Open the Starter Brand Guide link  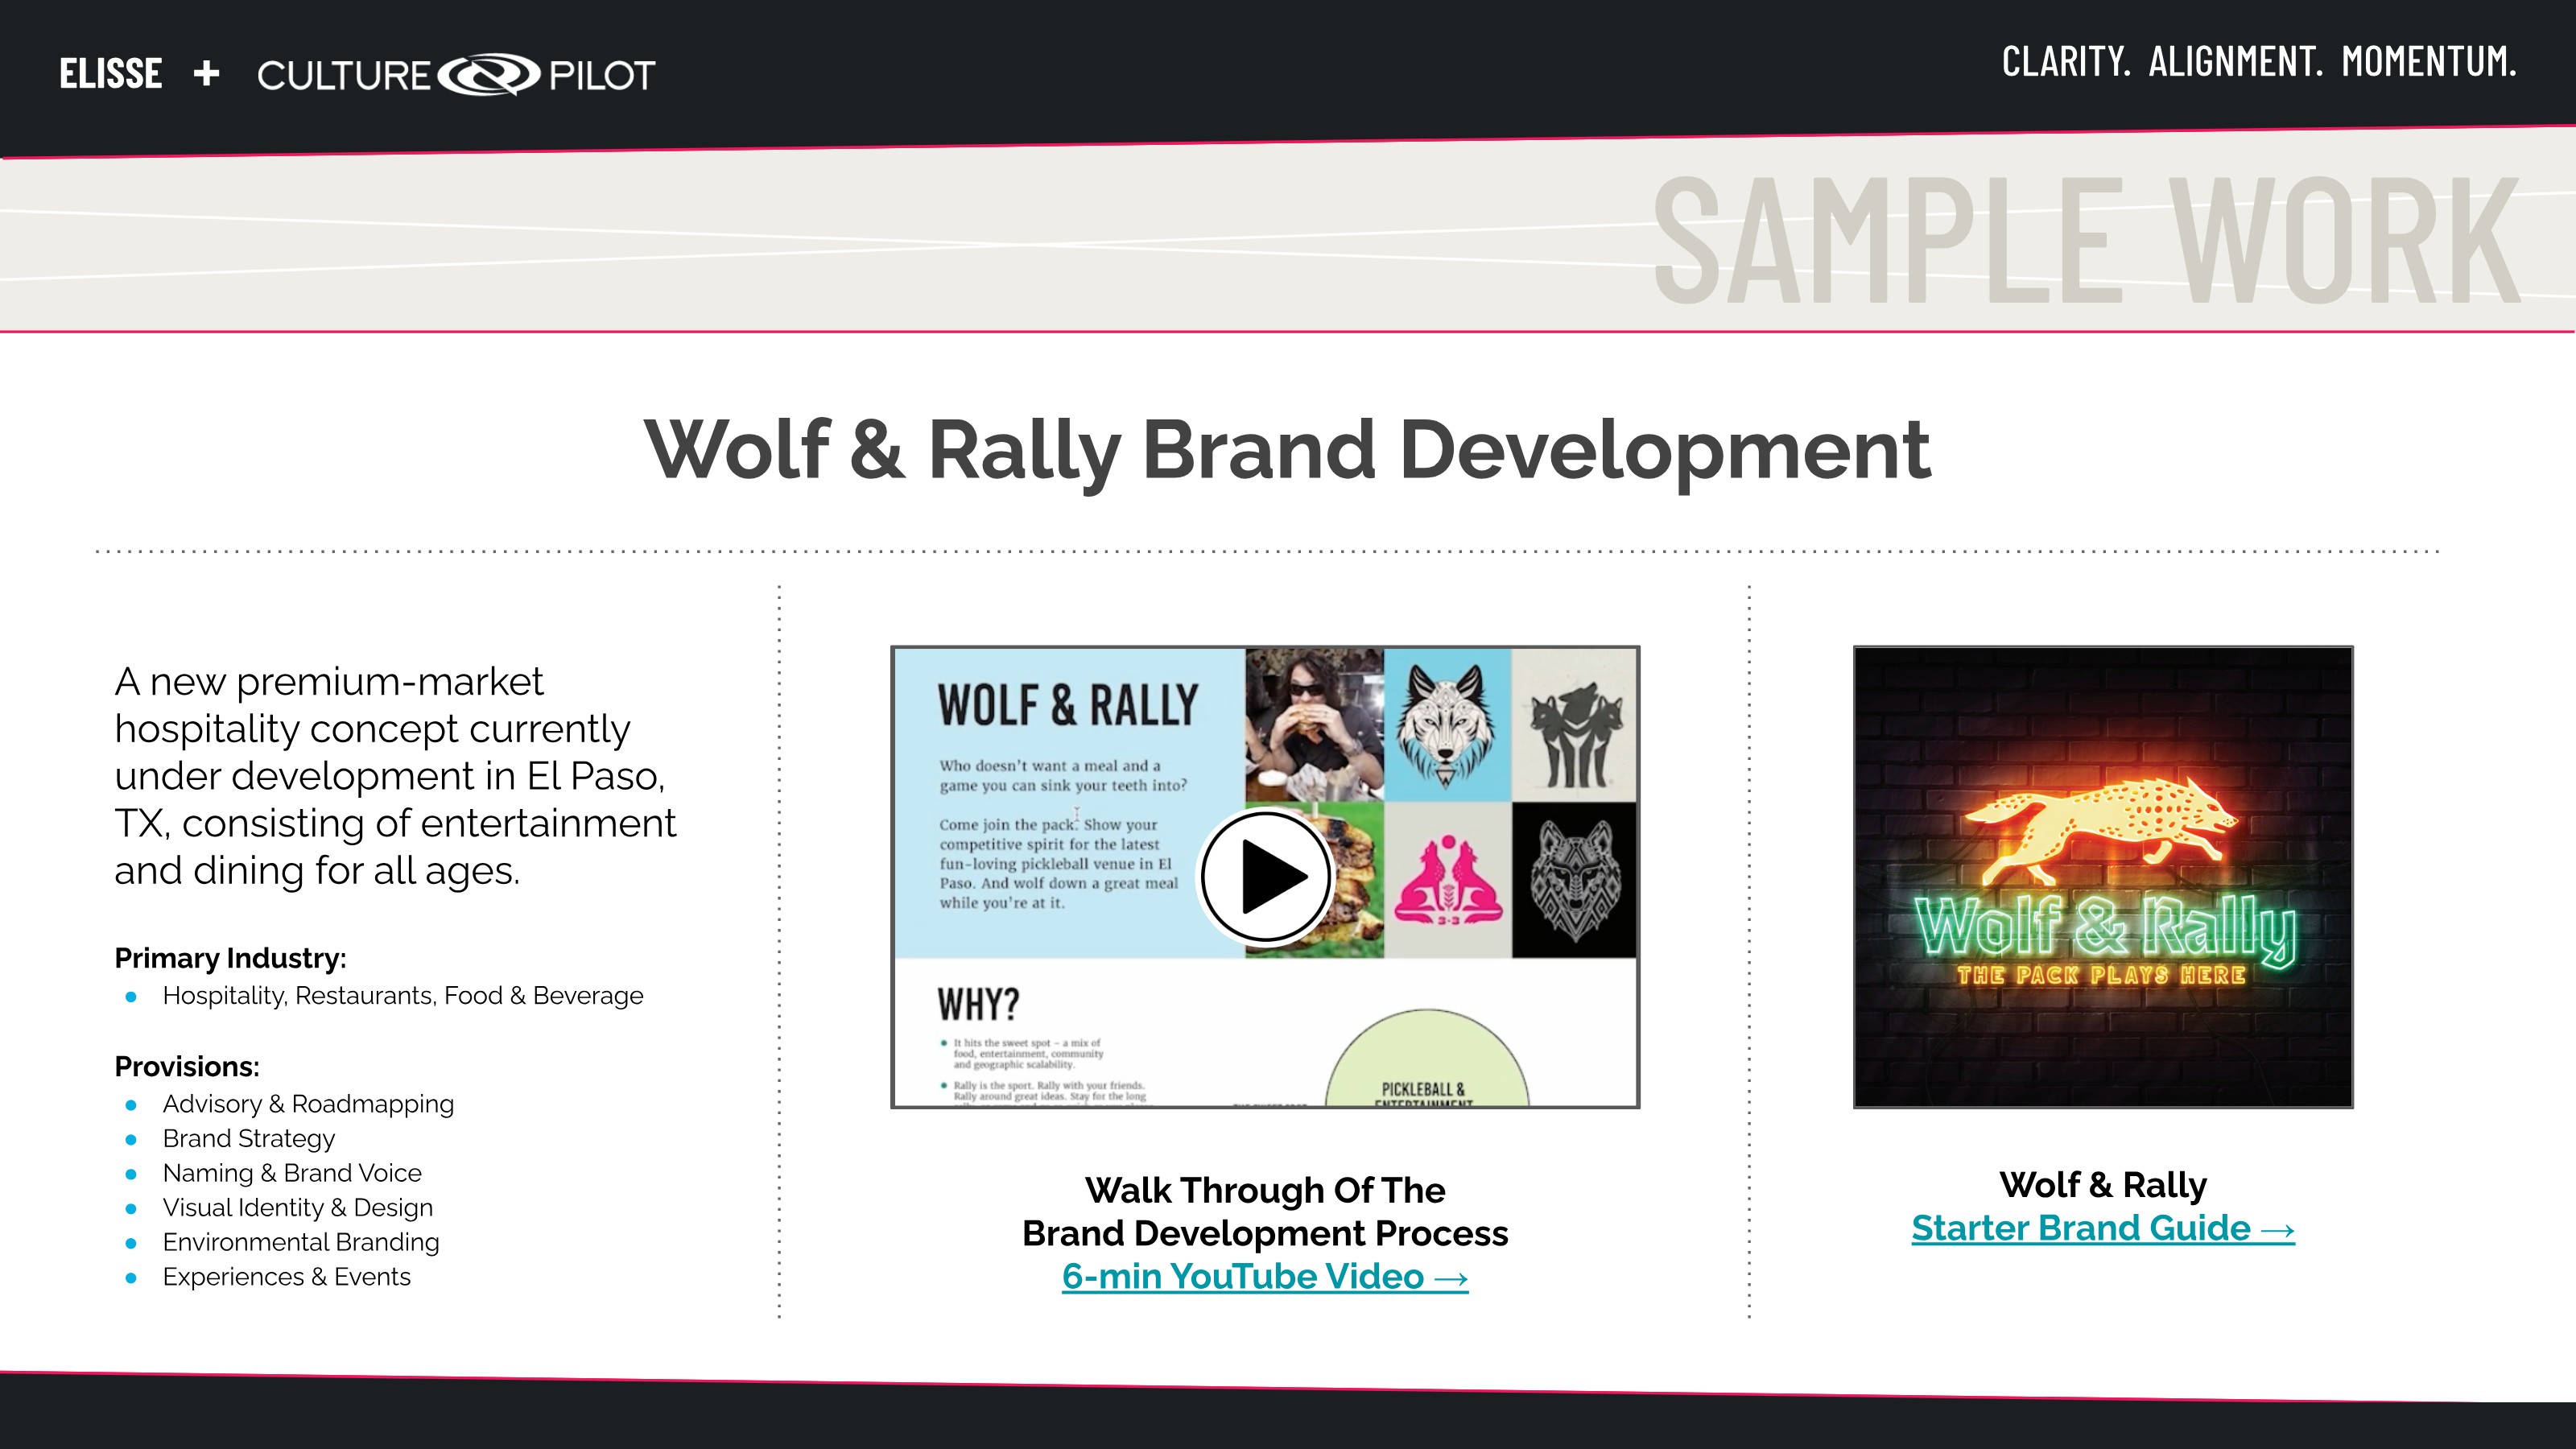pos(2103,1229)
